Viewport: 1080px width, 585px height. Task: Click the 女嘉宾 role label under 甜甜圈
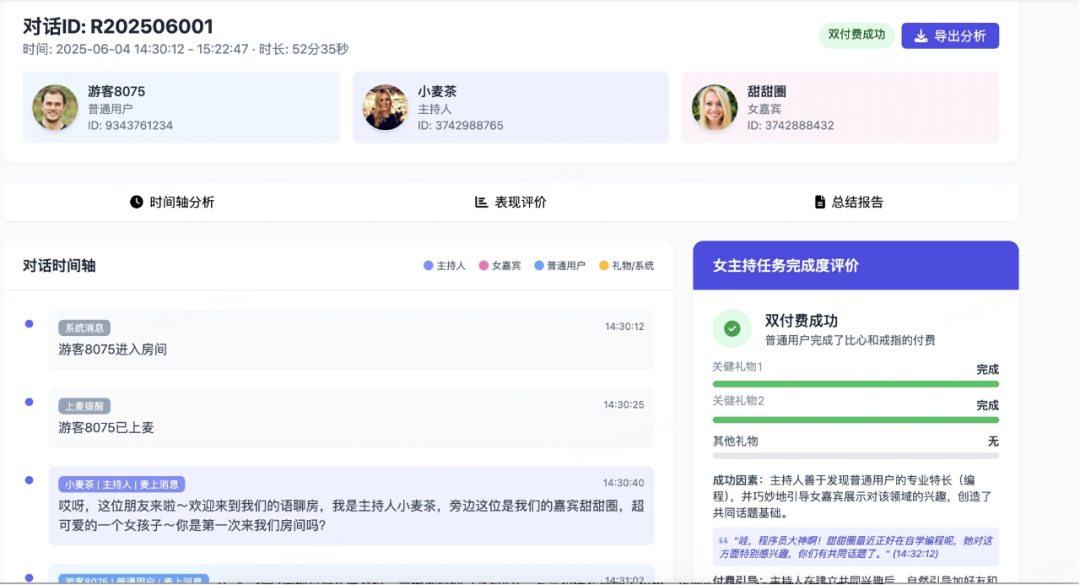pos(764,109)
